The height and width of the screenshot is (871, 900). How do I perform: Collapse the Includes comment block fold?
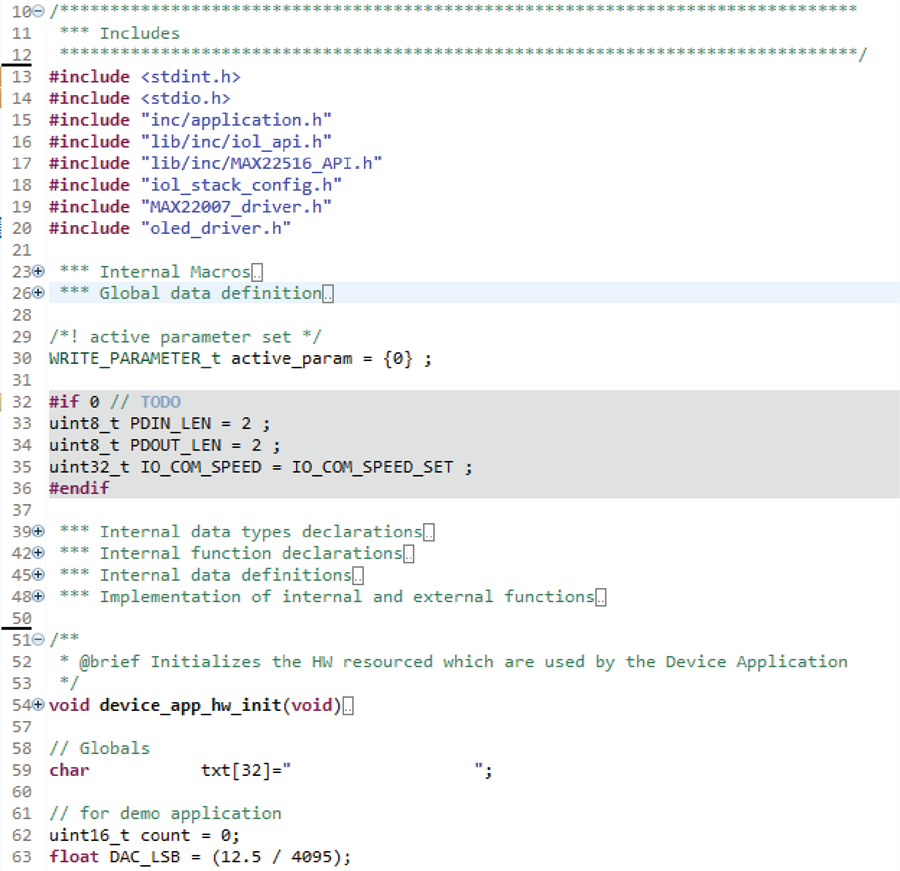[x=38, y=11]
